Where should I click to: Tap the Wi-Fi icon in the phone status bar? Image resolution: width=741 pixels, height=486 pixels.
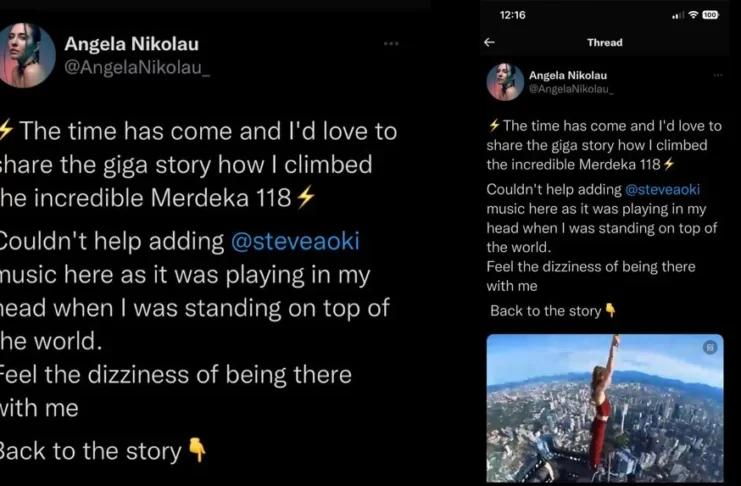click(x=693, y=15)
